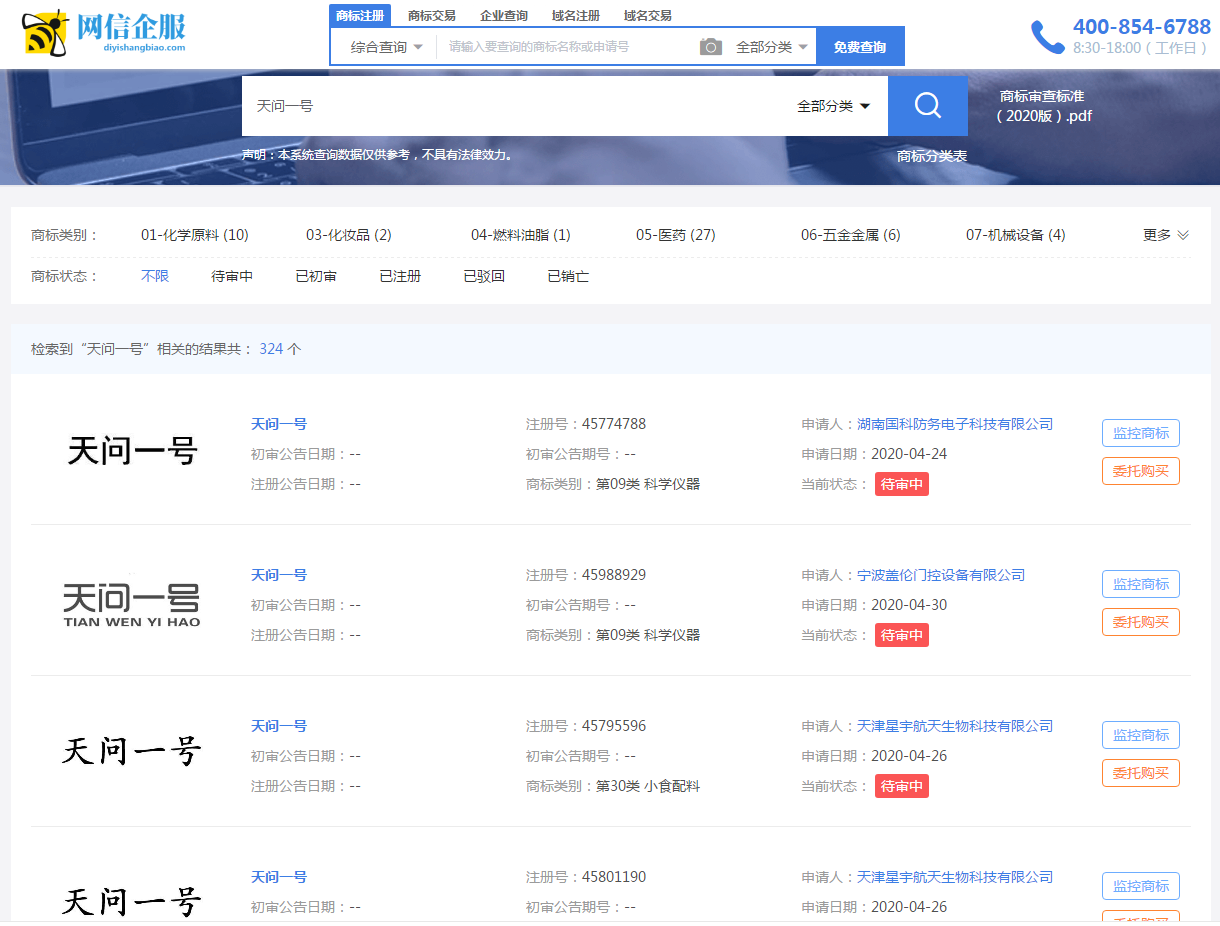Viewport: 1220px width, 926px height.
Task: Open 天津星宇航天生物科技有限公司 for registration 45795596
Action: 955,726
